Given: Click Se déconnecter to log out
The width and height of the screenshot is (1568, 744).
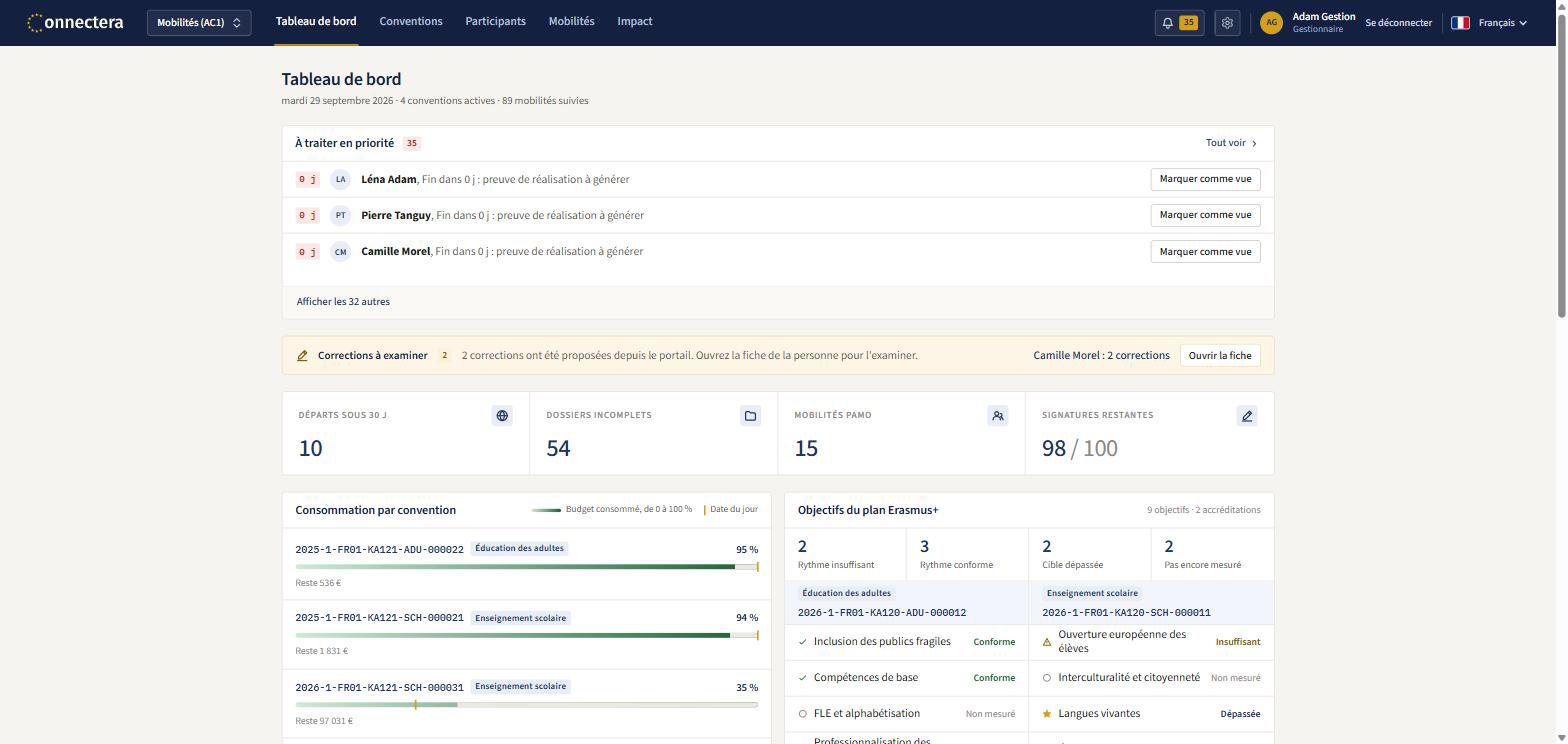Looking at the screenshot, I should coord(1398,22).
